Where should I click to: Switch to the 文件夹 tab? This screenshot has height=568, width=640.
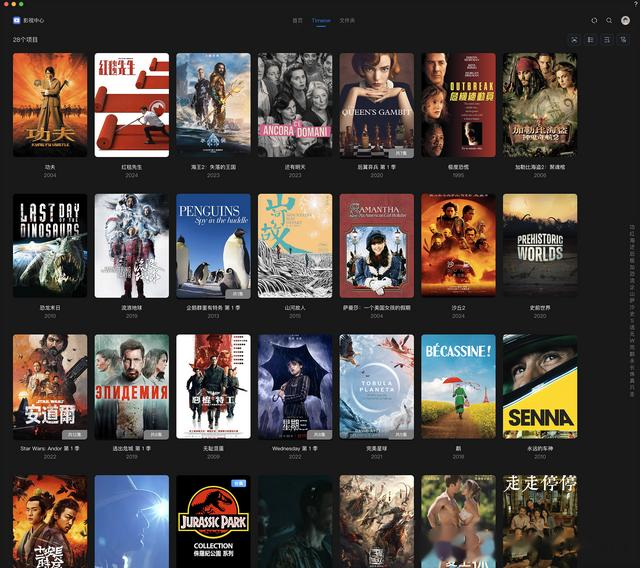pyautogui.click(x=347, y=20)
